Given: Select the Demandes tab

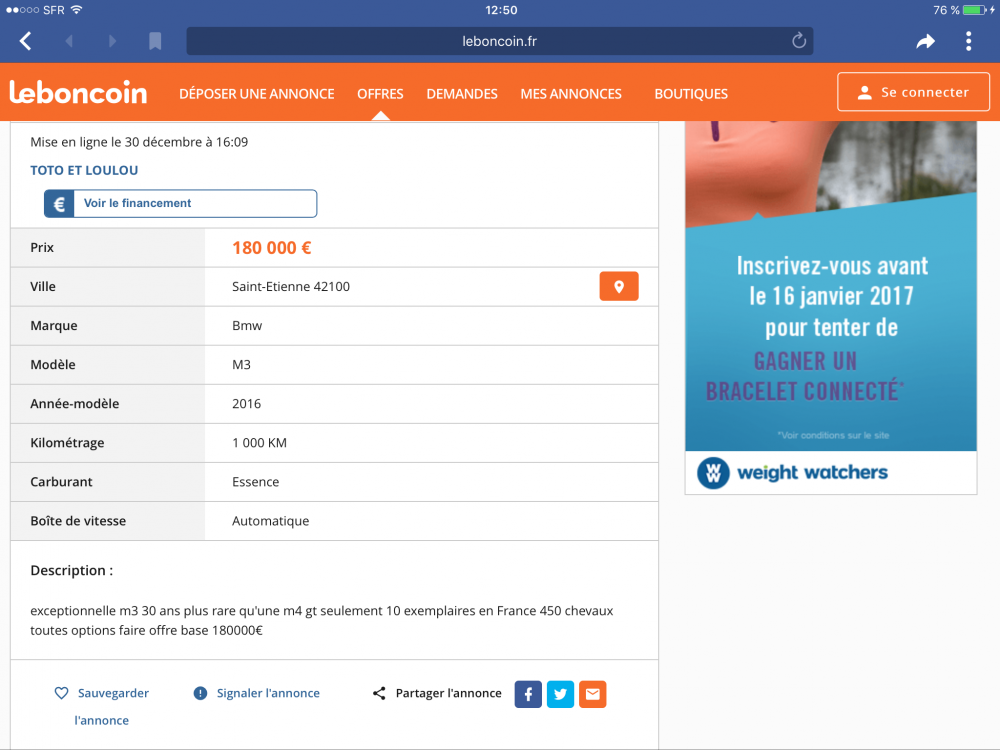Looking at the screenshot, I should [x=462, y=94].
